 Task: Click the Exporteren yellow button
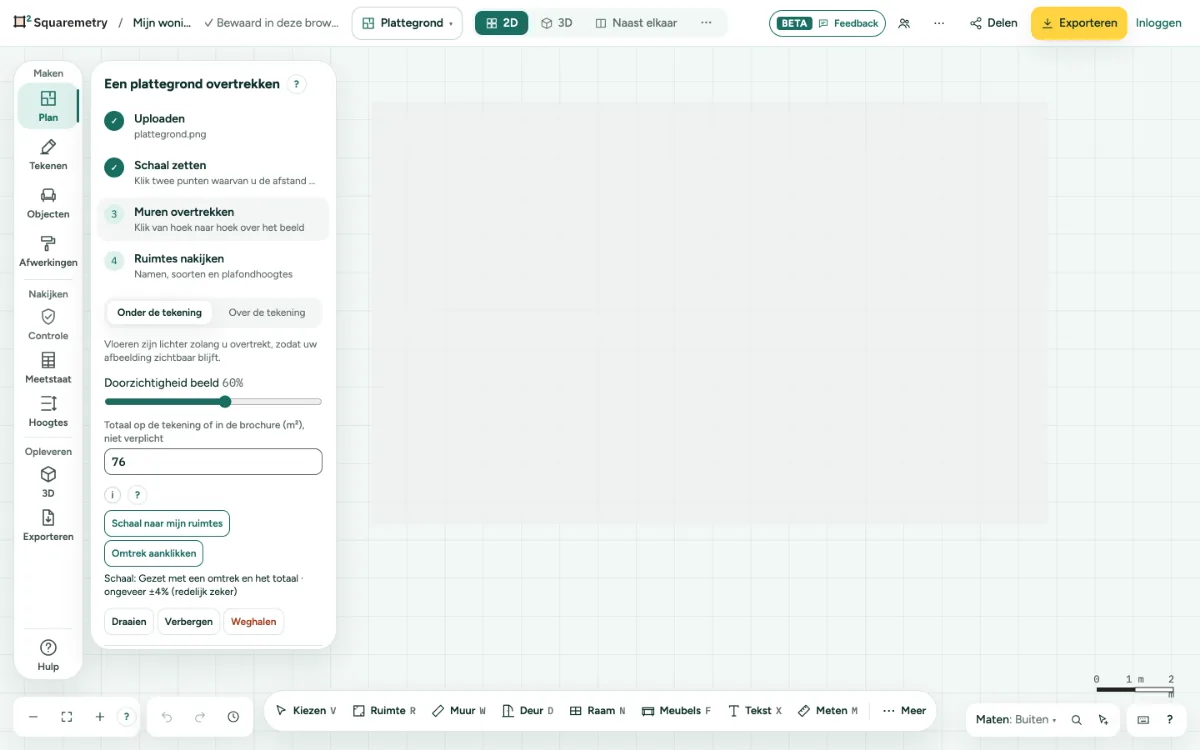click(1079, 23)
